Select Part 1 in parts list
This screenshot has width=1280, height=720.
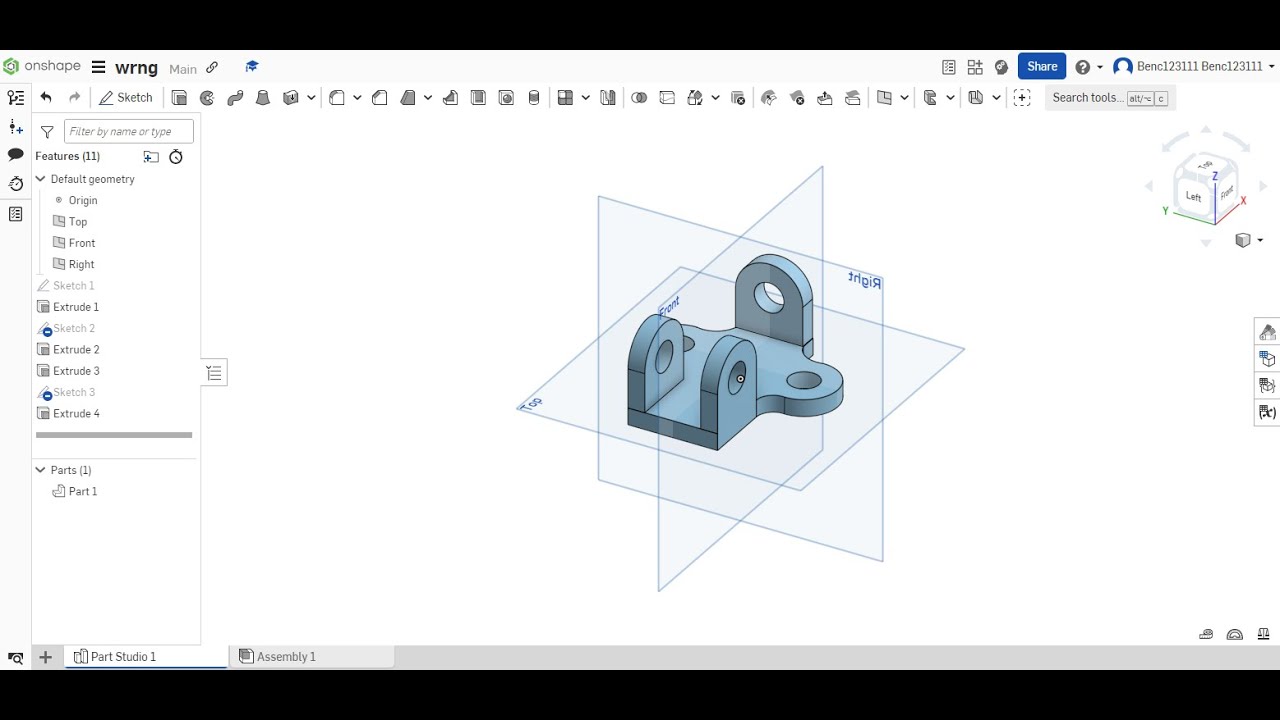click(83, 491)
